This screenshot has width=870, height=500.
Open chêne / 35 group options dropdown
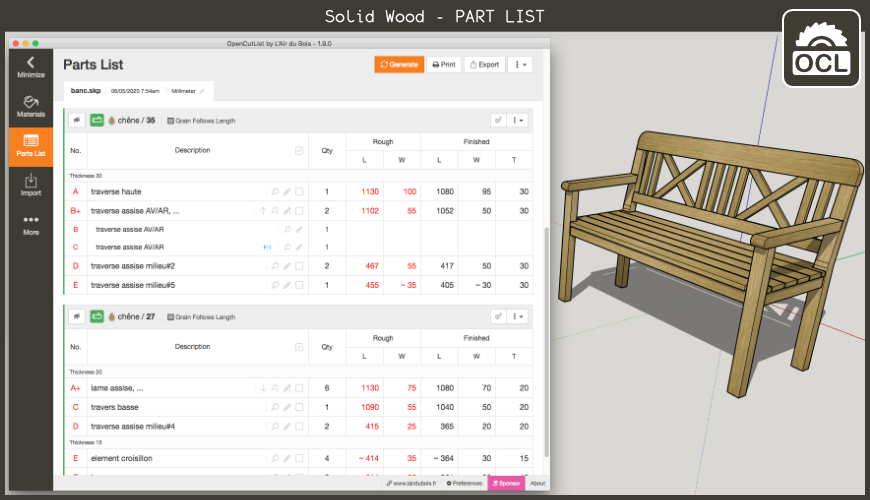(x=518, y=120)
